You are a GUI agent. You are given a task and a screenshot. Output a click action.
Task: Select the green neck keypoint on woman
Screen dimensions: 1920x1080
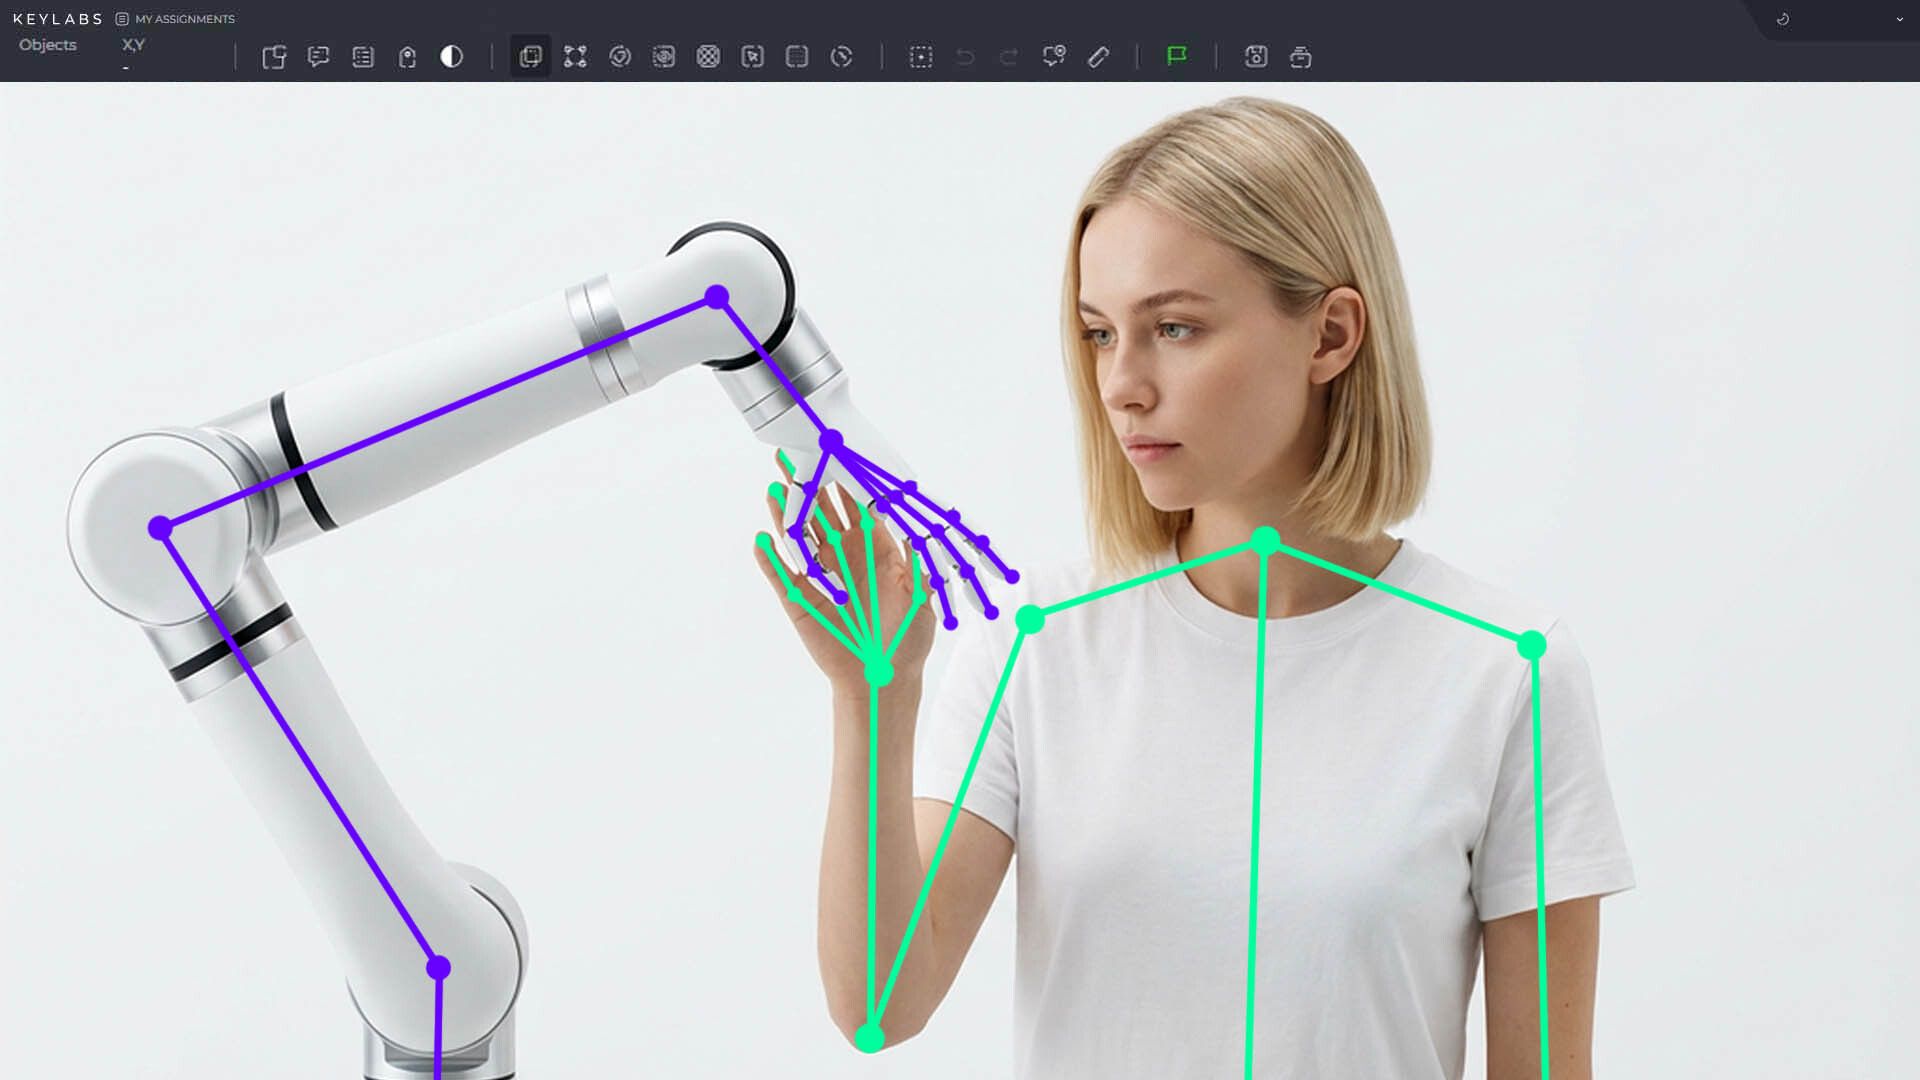pyautogui.click(x=1265, y=541)
